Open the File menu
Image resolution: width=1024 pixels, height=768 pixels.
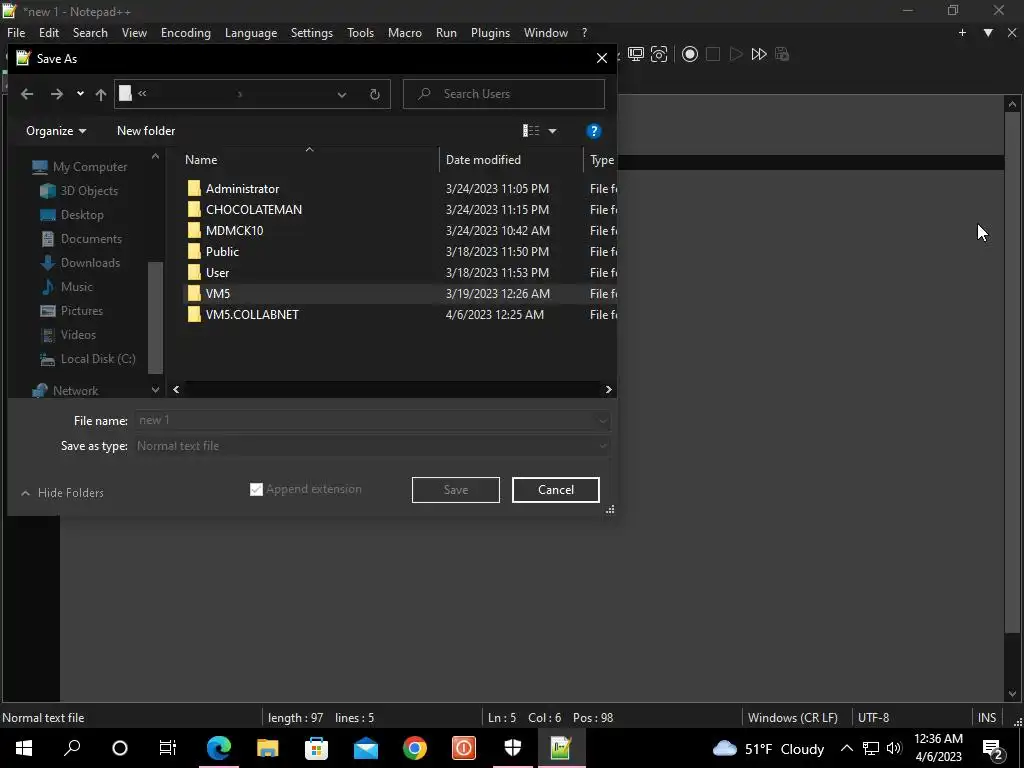pyautogui.click(x=16, y=33)
